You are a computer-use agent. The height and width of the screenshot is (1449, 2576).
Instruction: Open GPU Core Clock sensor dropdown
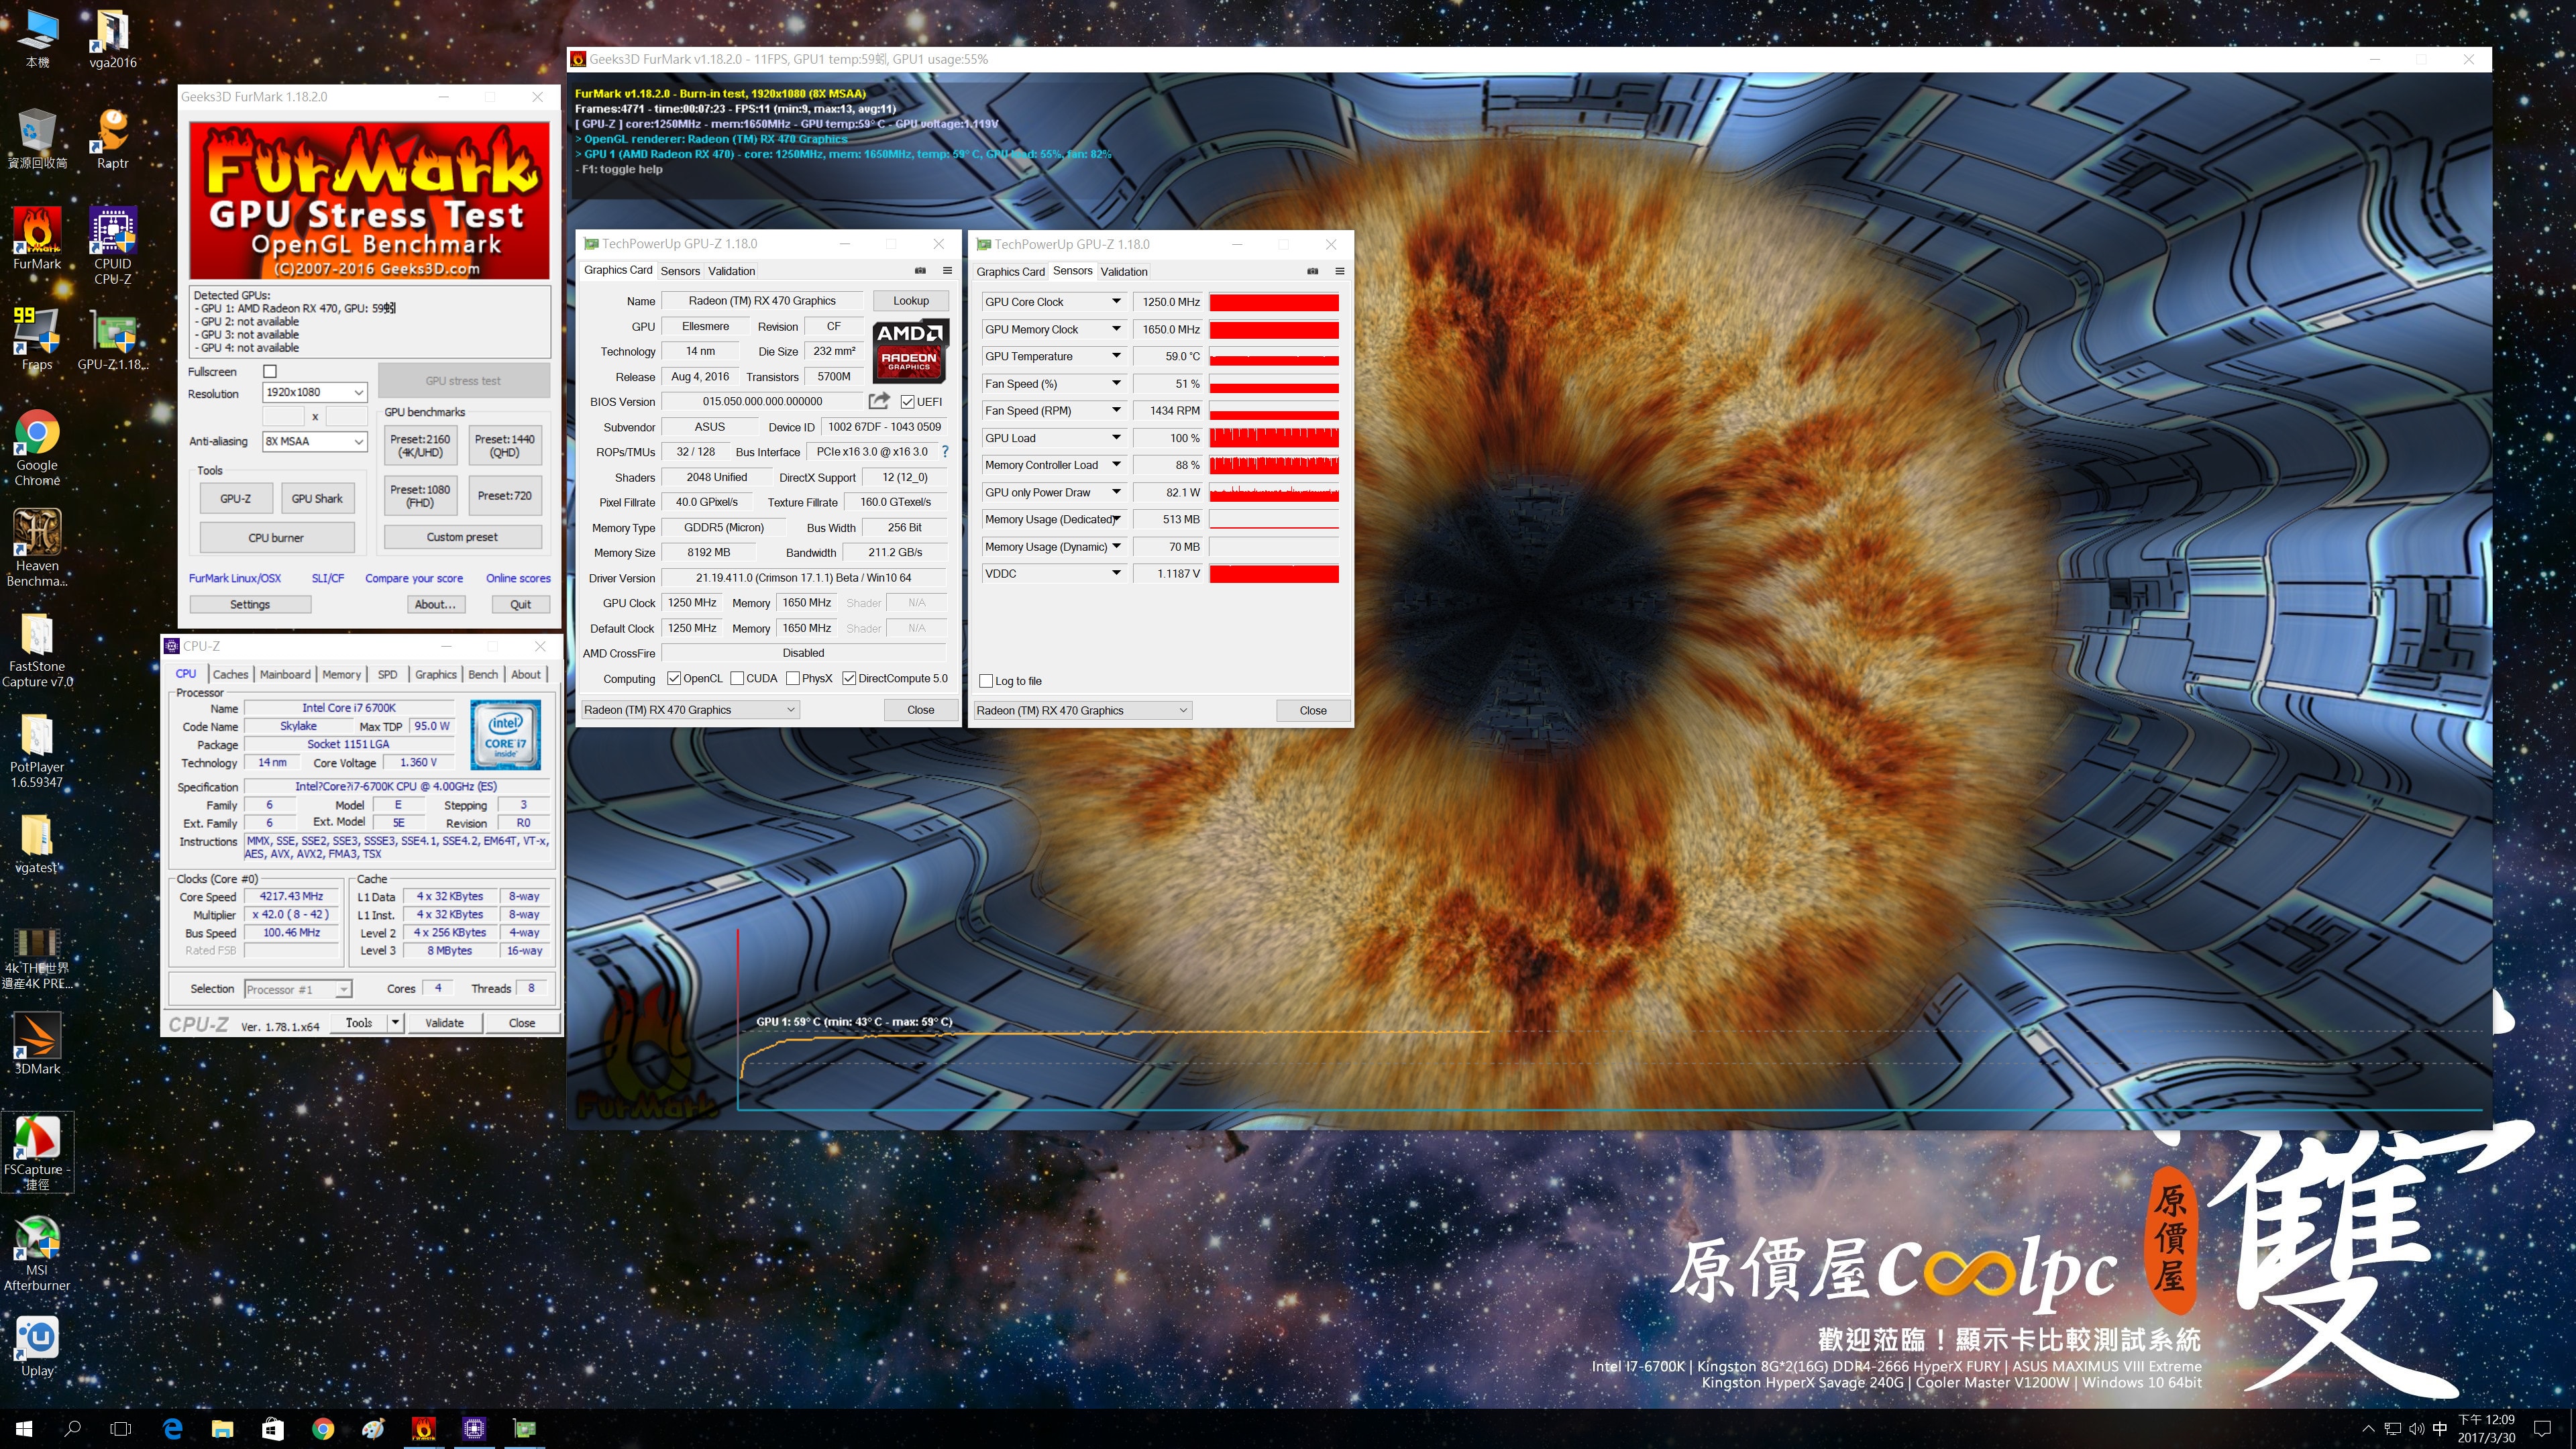point(1116,301)
